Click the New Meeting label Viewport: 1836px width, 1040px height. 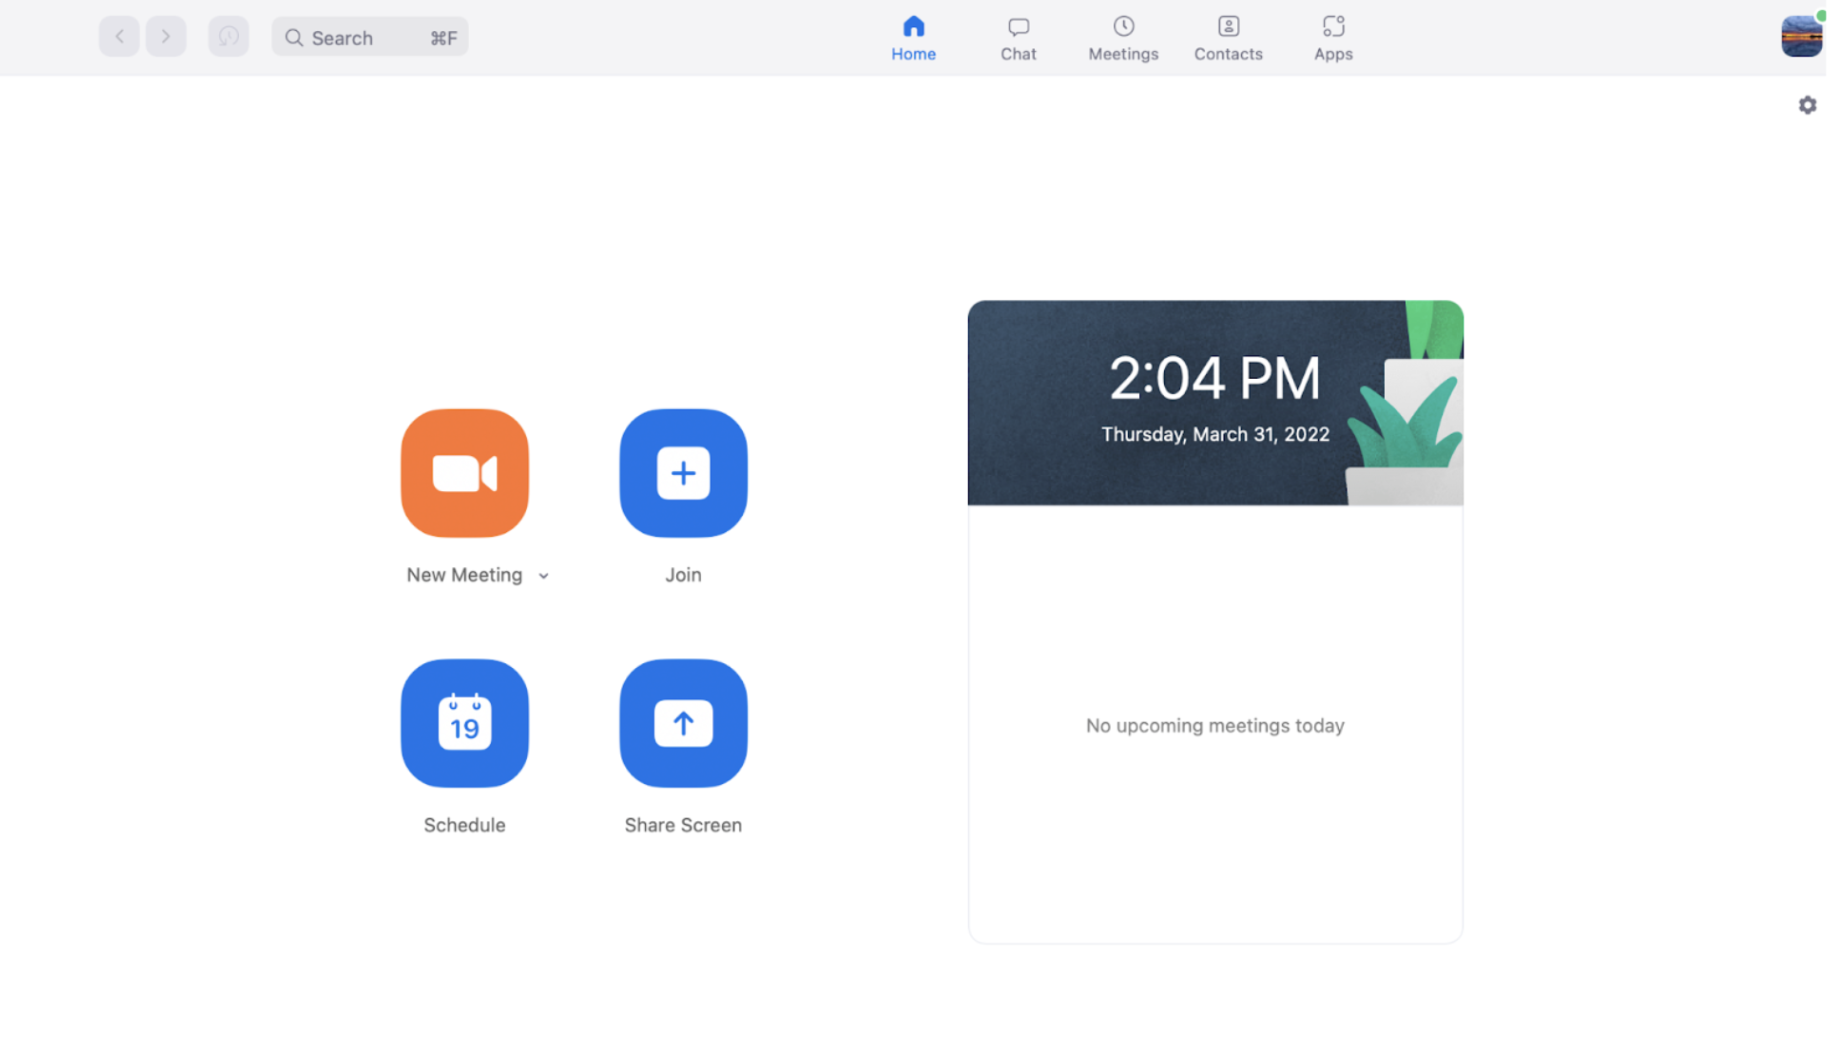coord(464,575)
